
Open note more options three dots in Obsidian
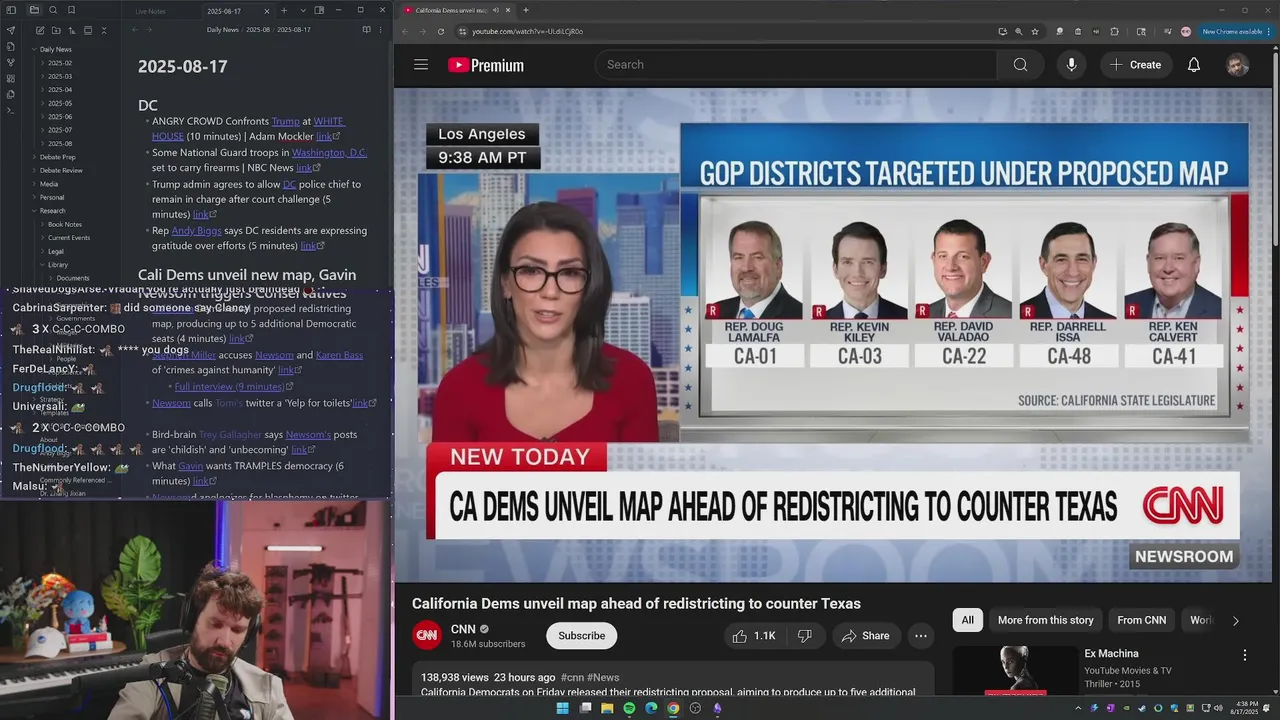[x=380, y=30]
